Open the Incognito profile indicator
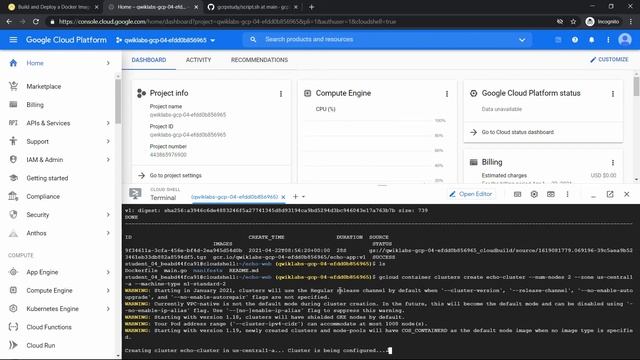Image resolution: width=640 pixels, height=360 pixels. pos(602,22)
